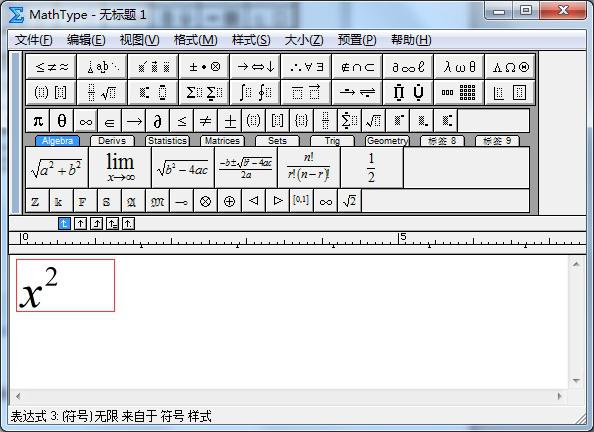Open the Greek lowercase letters palette
Screen dimensions: 594x432
pyautogui.click(x=459, y=67)
